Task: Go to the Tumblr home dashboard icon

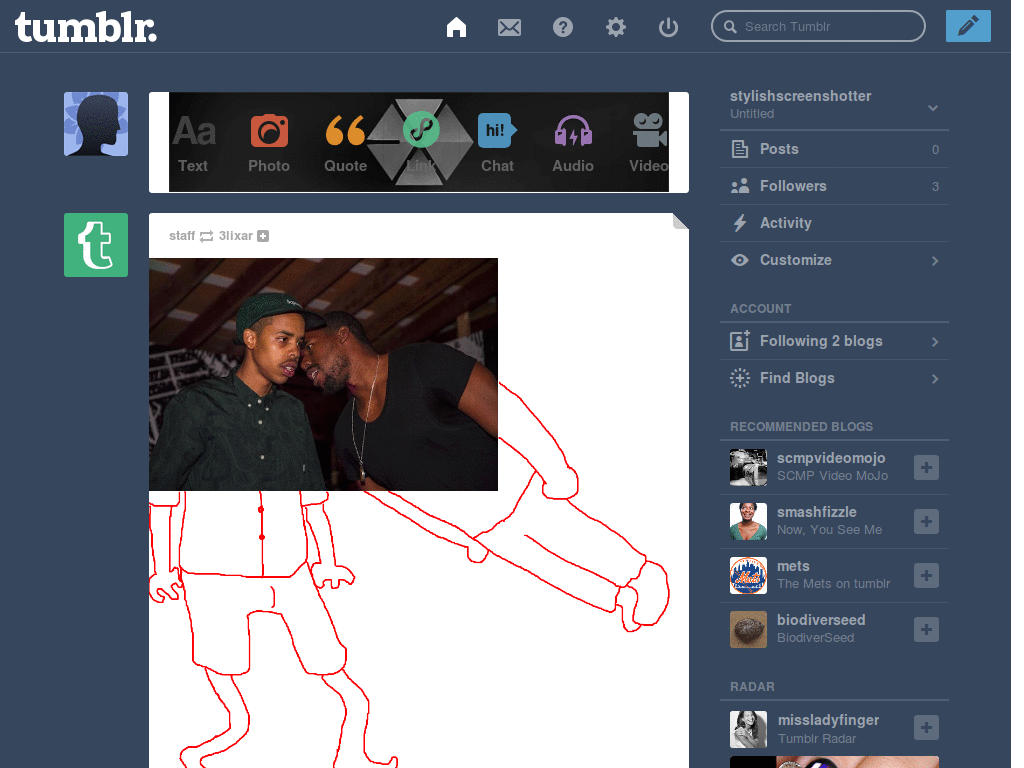Action: (x=456, y=27)
